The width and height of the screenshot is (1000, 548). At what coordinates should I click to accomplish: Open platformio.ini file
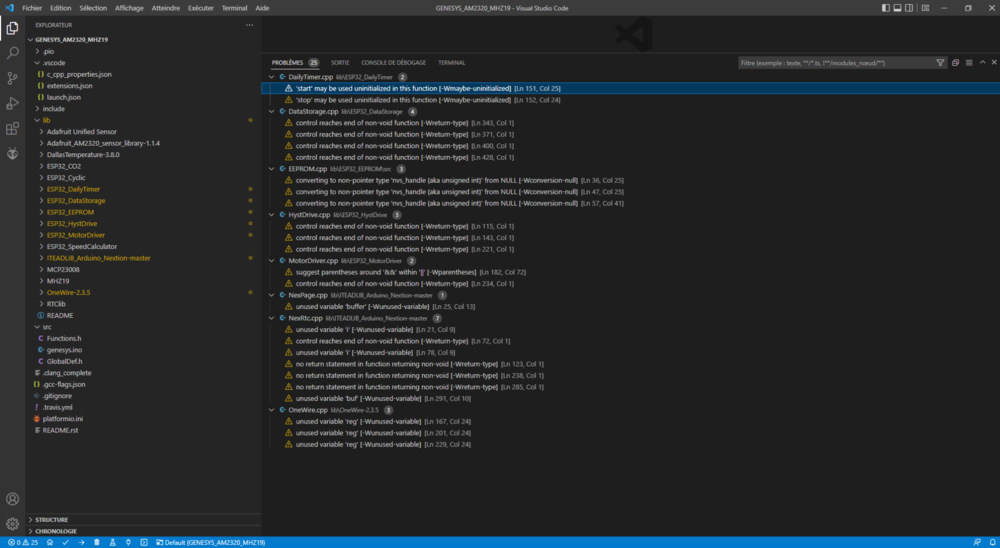63,418
